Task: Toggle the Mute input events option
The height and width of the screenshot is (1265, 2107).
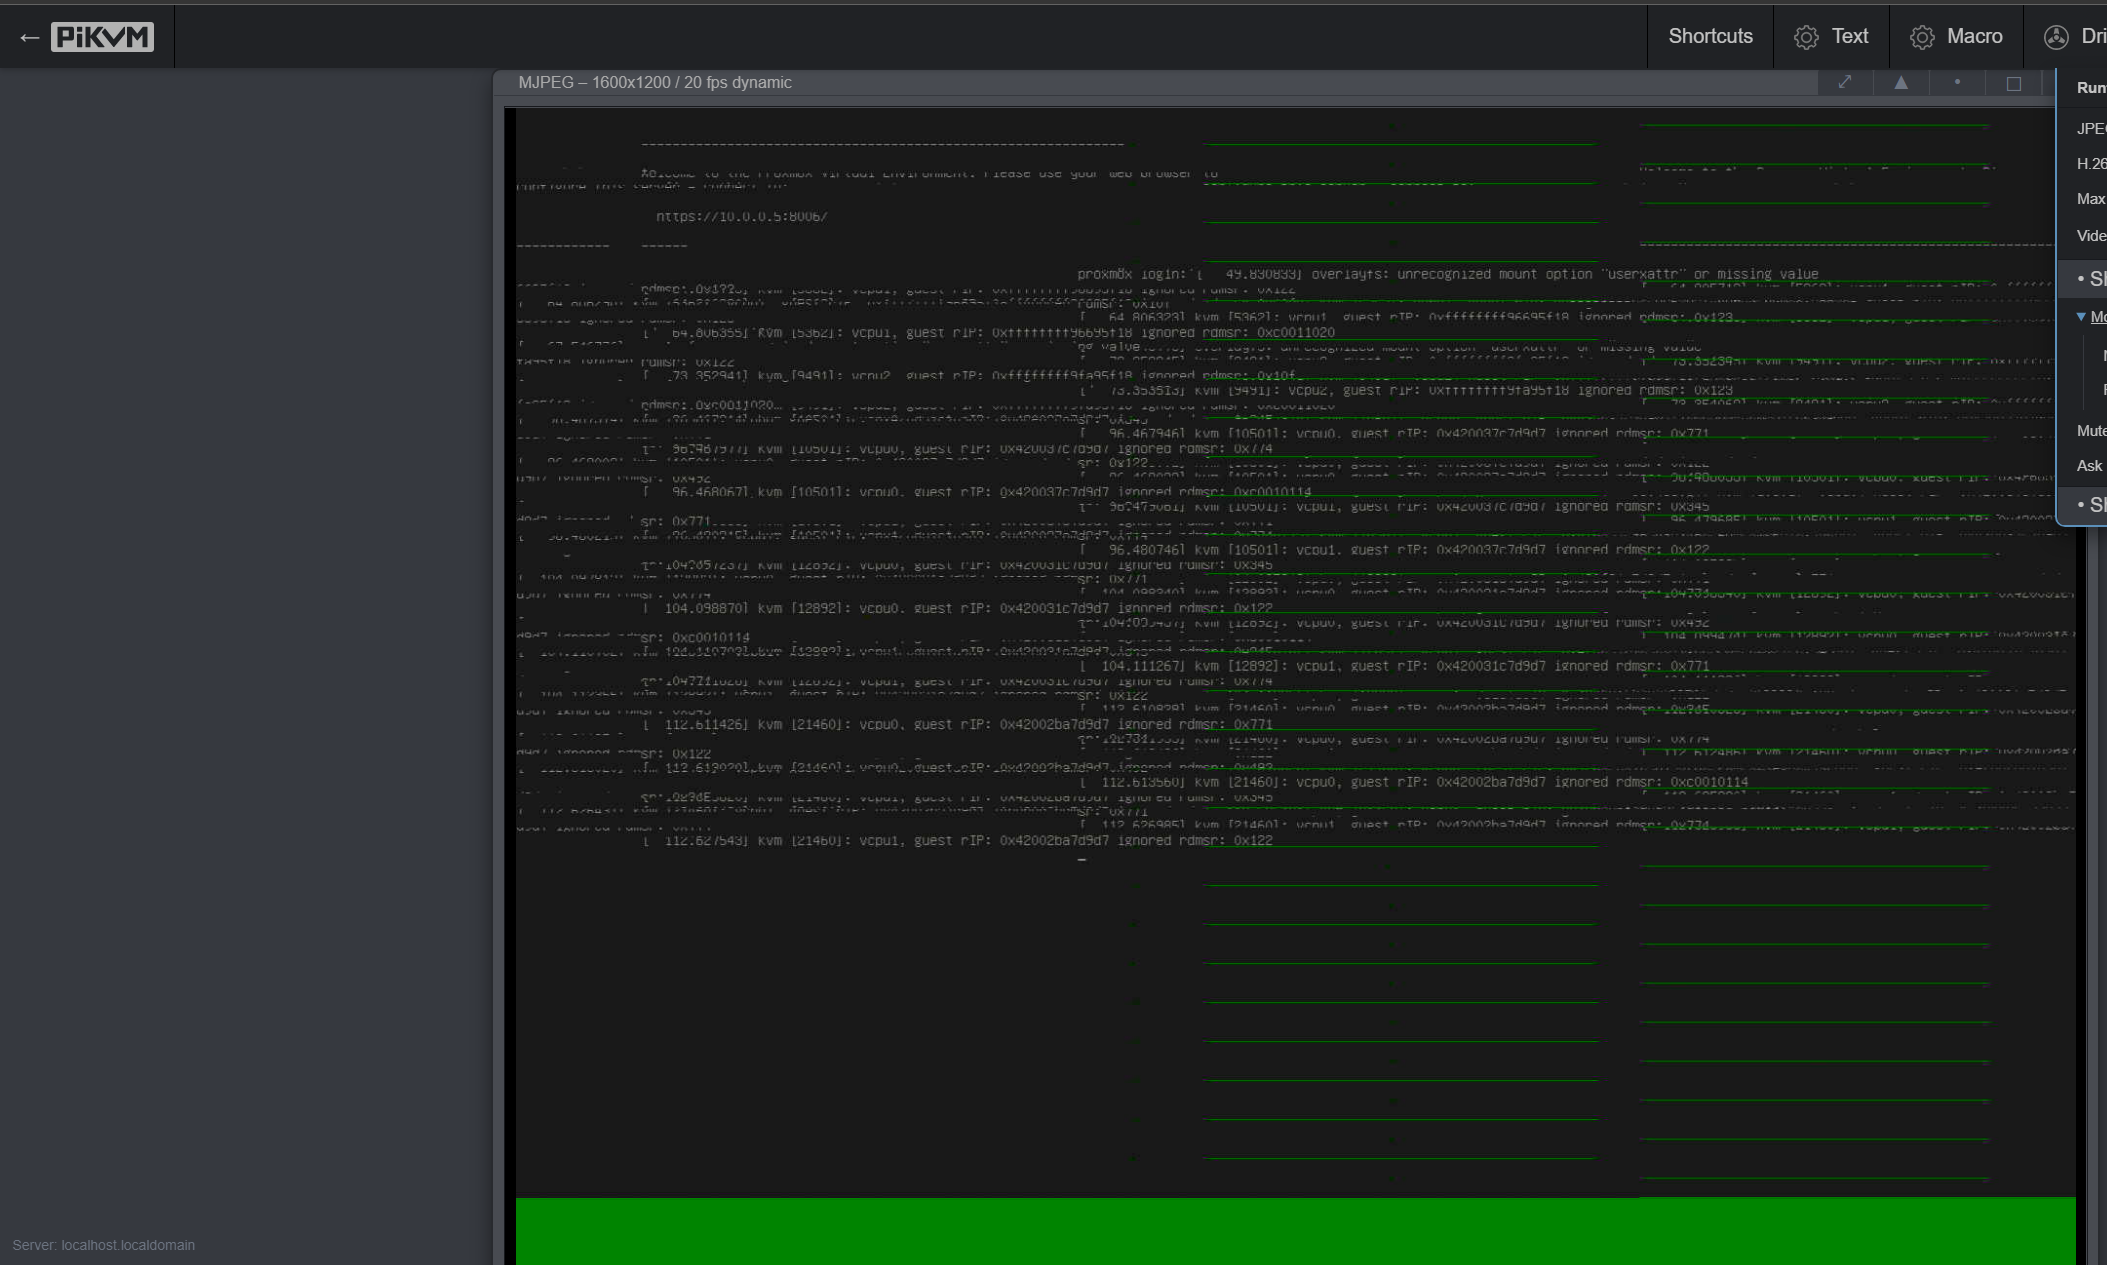Action: point(2090,431)
